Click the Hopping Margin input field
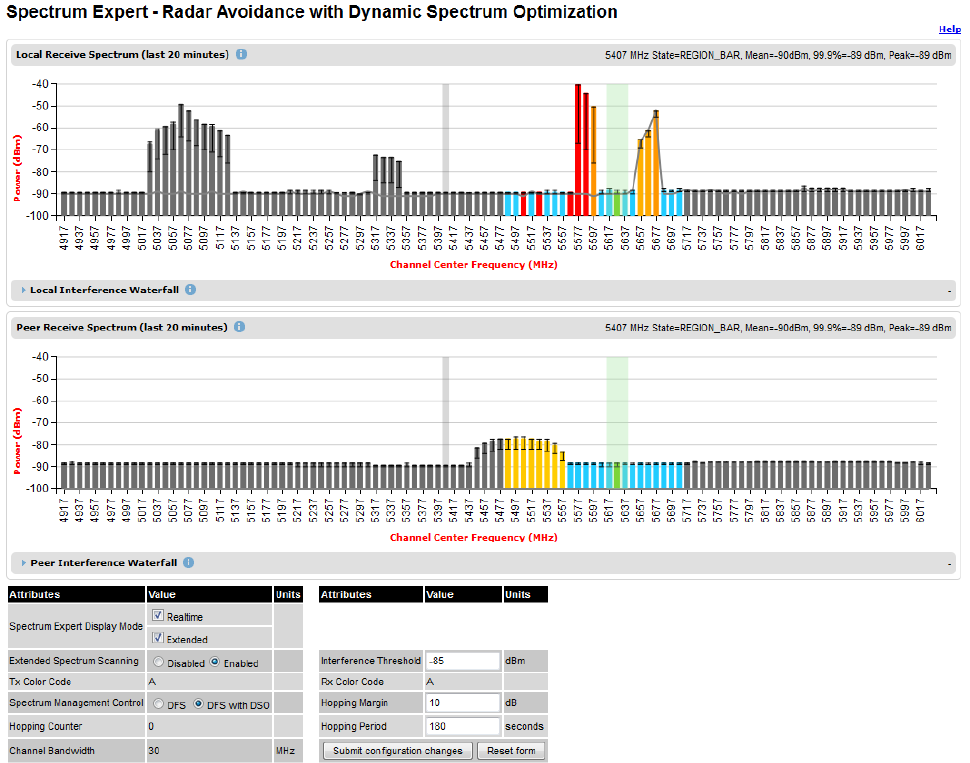 (x=463, y=703)
